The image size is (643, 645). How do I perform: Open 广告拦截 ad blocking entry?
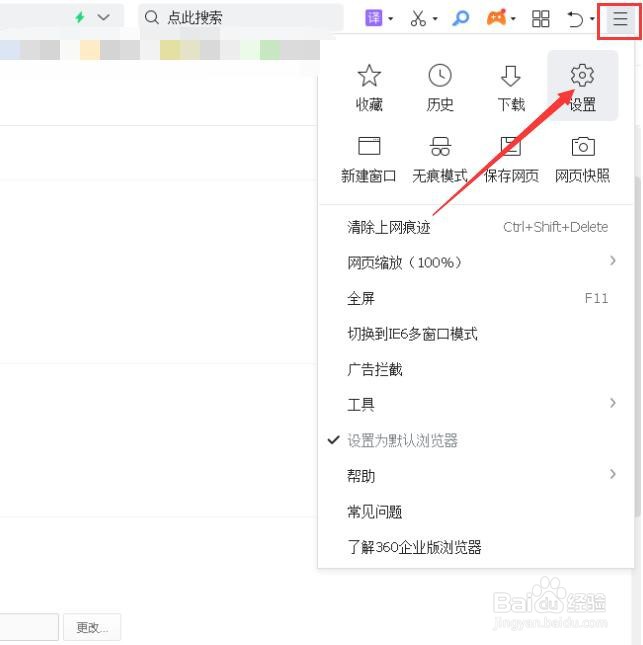(x=476, y=369)
